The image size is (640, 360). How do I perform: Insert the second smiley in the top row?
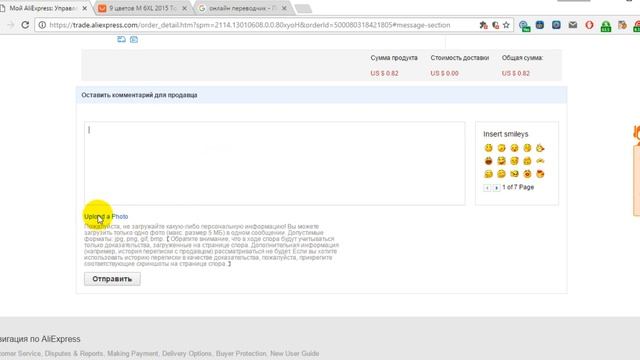point(501,148)
